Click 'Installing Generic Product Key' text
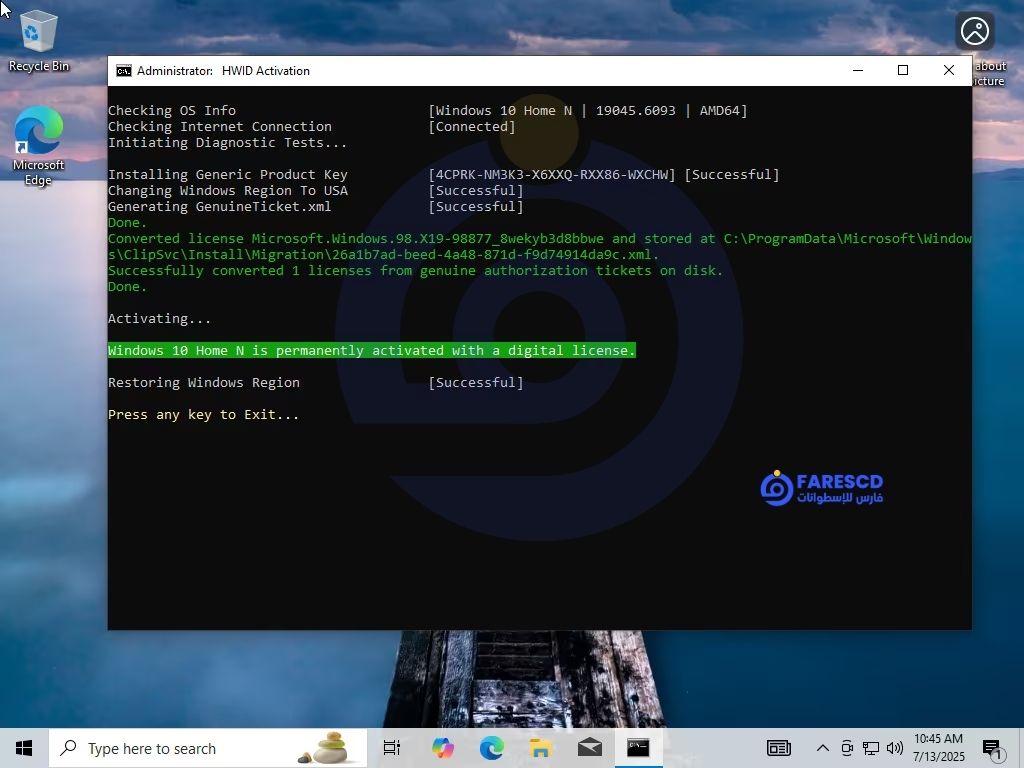This screenshot has width=1024, height=768. pos(228,174)
